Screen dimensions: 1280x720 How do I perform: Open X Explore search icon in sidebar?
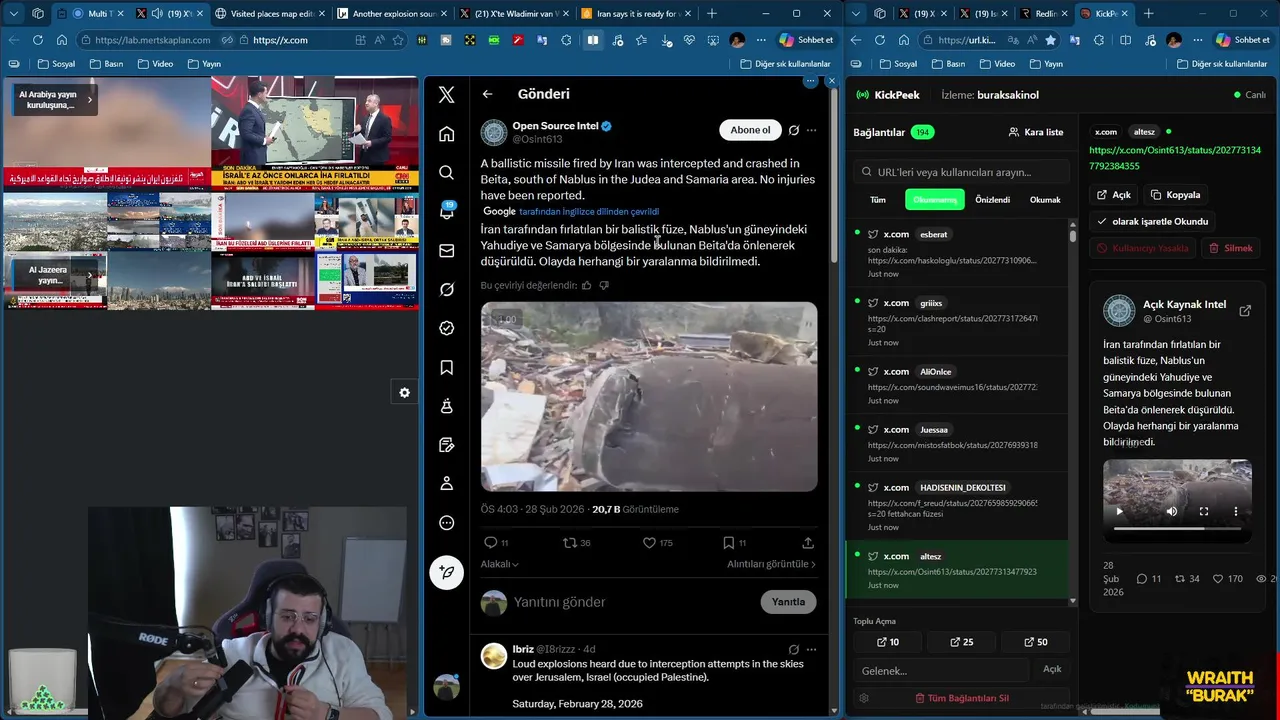coord(447,173)
